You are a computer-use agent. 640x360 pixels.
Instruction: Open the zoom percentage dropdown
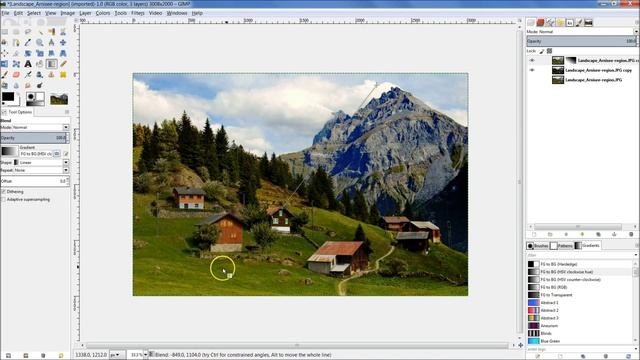click(145, 355)
